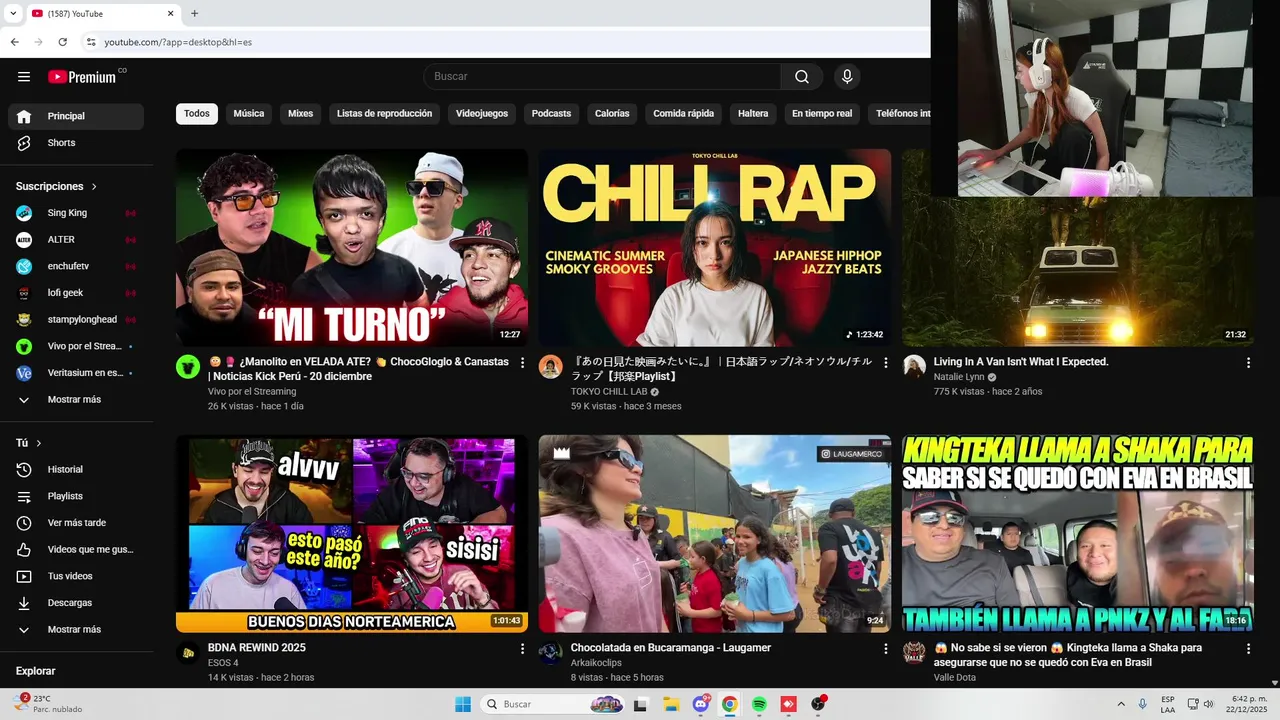Click Valle Dota channel avatar

click(914, 653)
